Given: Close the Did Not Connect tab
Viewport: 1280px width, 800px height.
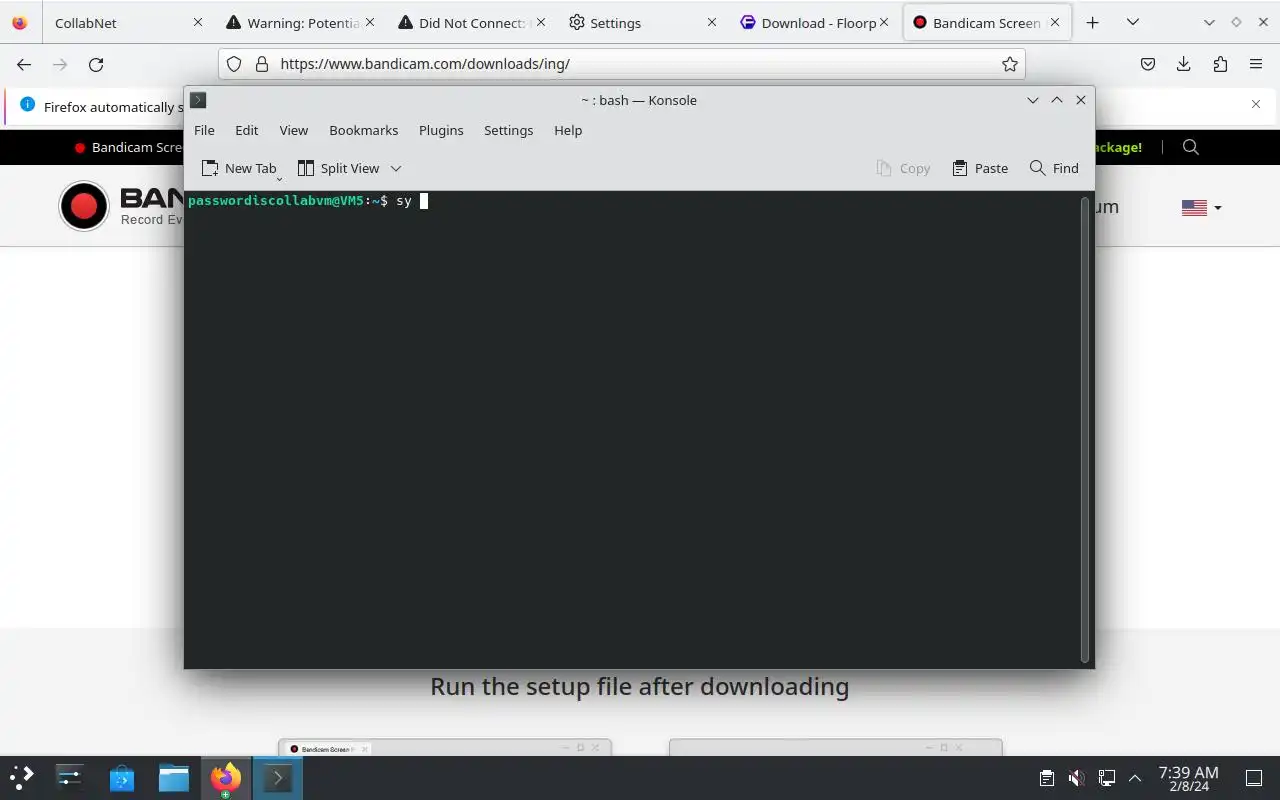Looking at the screenshot, I should pyautogui.click(x=541, y=22).
